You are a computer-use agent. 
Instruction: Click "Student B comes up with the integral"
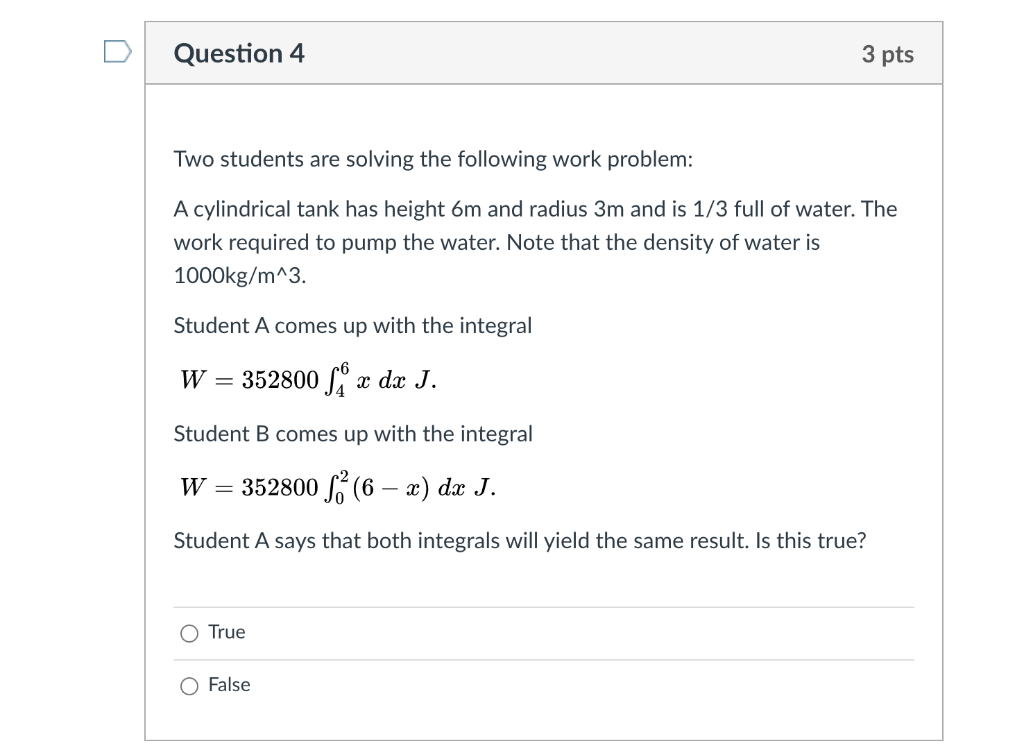point(353,434)
